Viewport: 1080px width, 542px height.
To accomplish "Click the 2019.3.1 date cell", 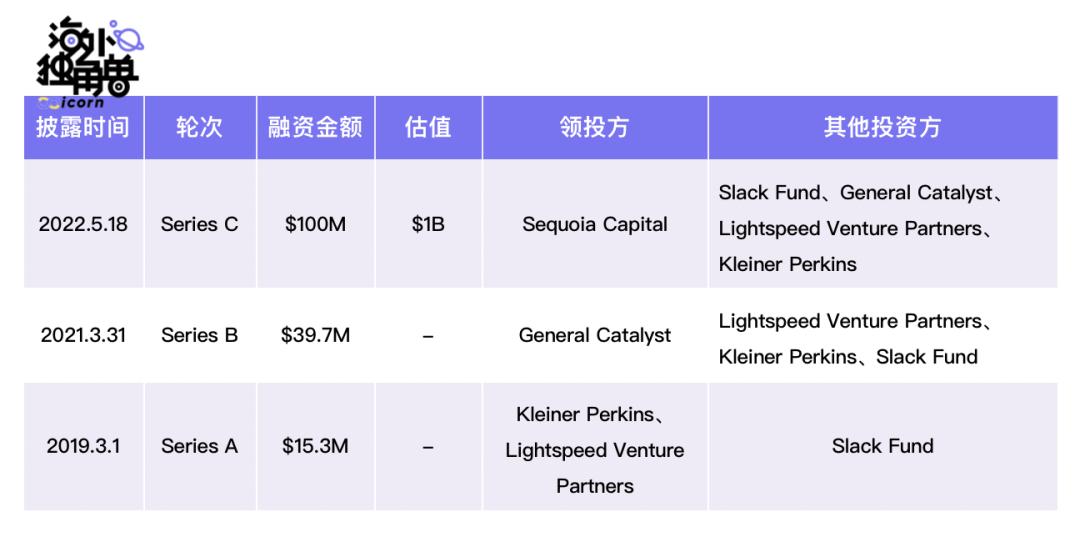I will point(83,446).
